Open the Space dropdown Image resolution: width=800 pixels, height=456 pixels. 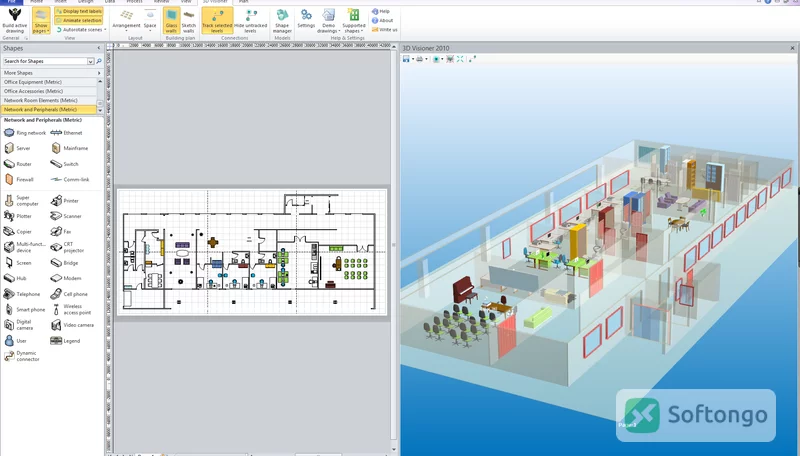(150, 20)
